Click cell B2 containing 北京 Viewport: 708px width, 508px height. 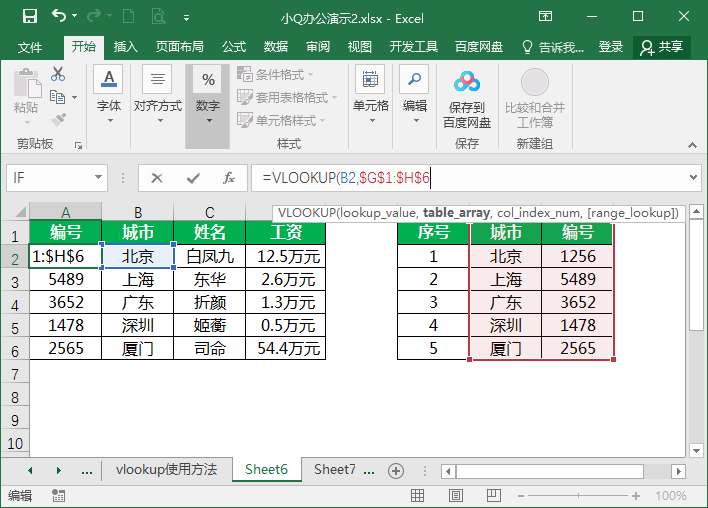(138, 256)
